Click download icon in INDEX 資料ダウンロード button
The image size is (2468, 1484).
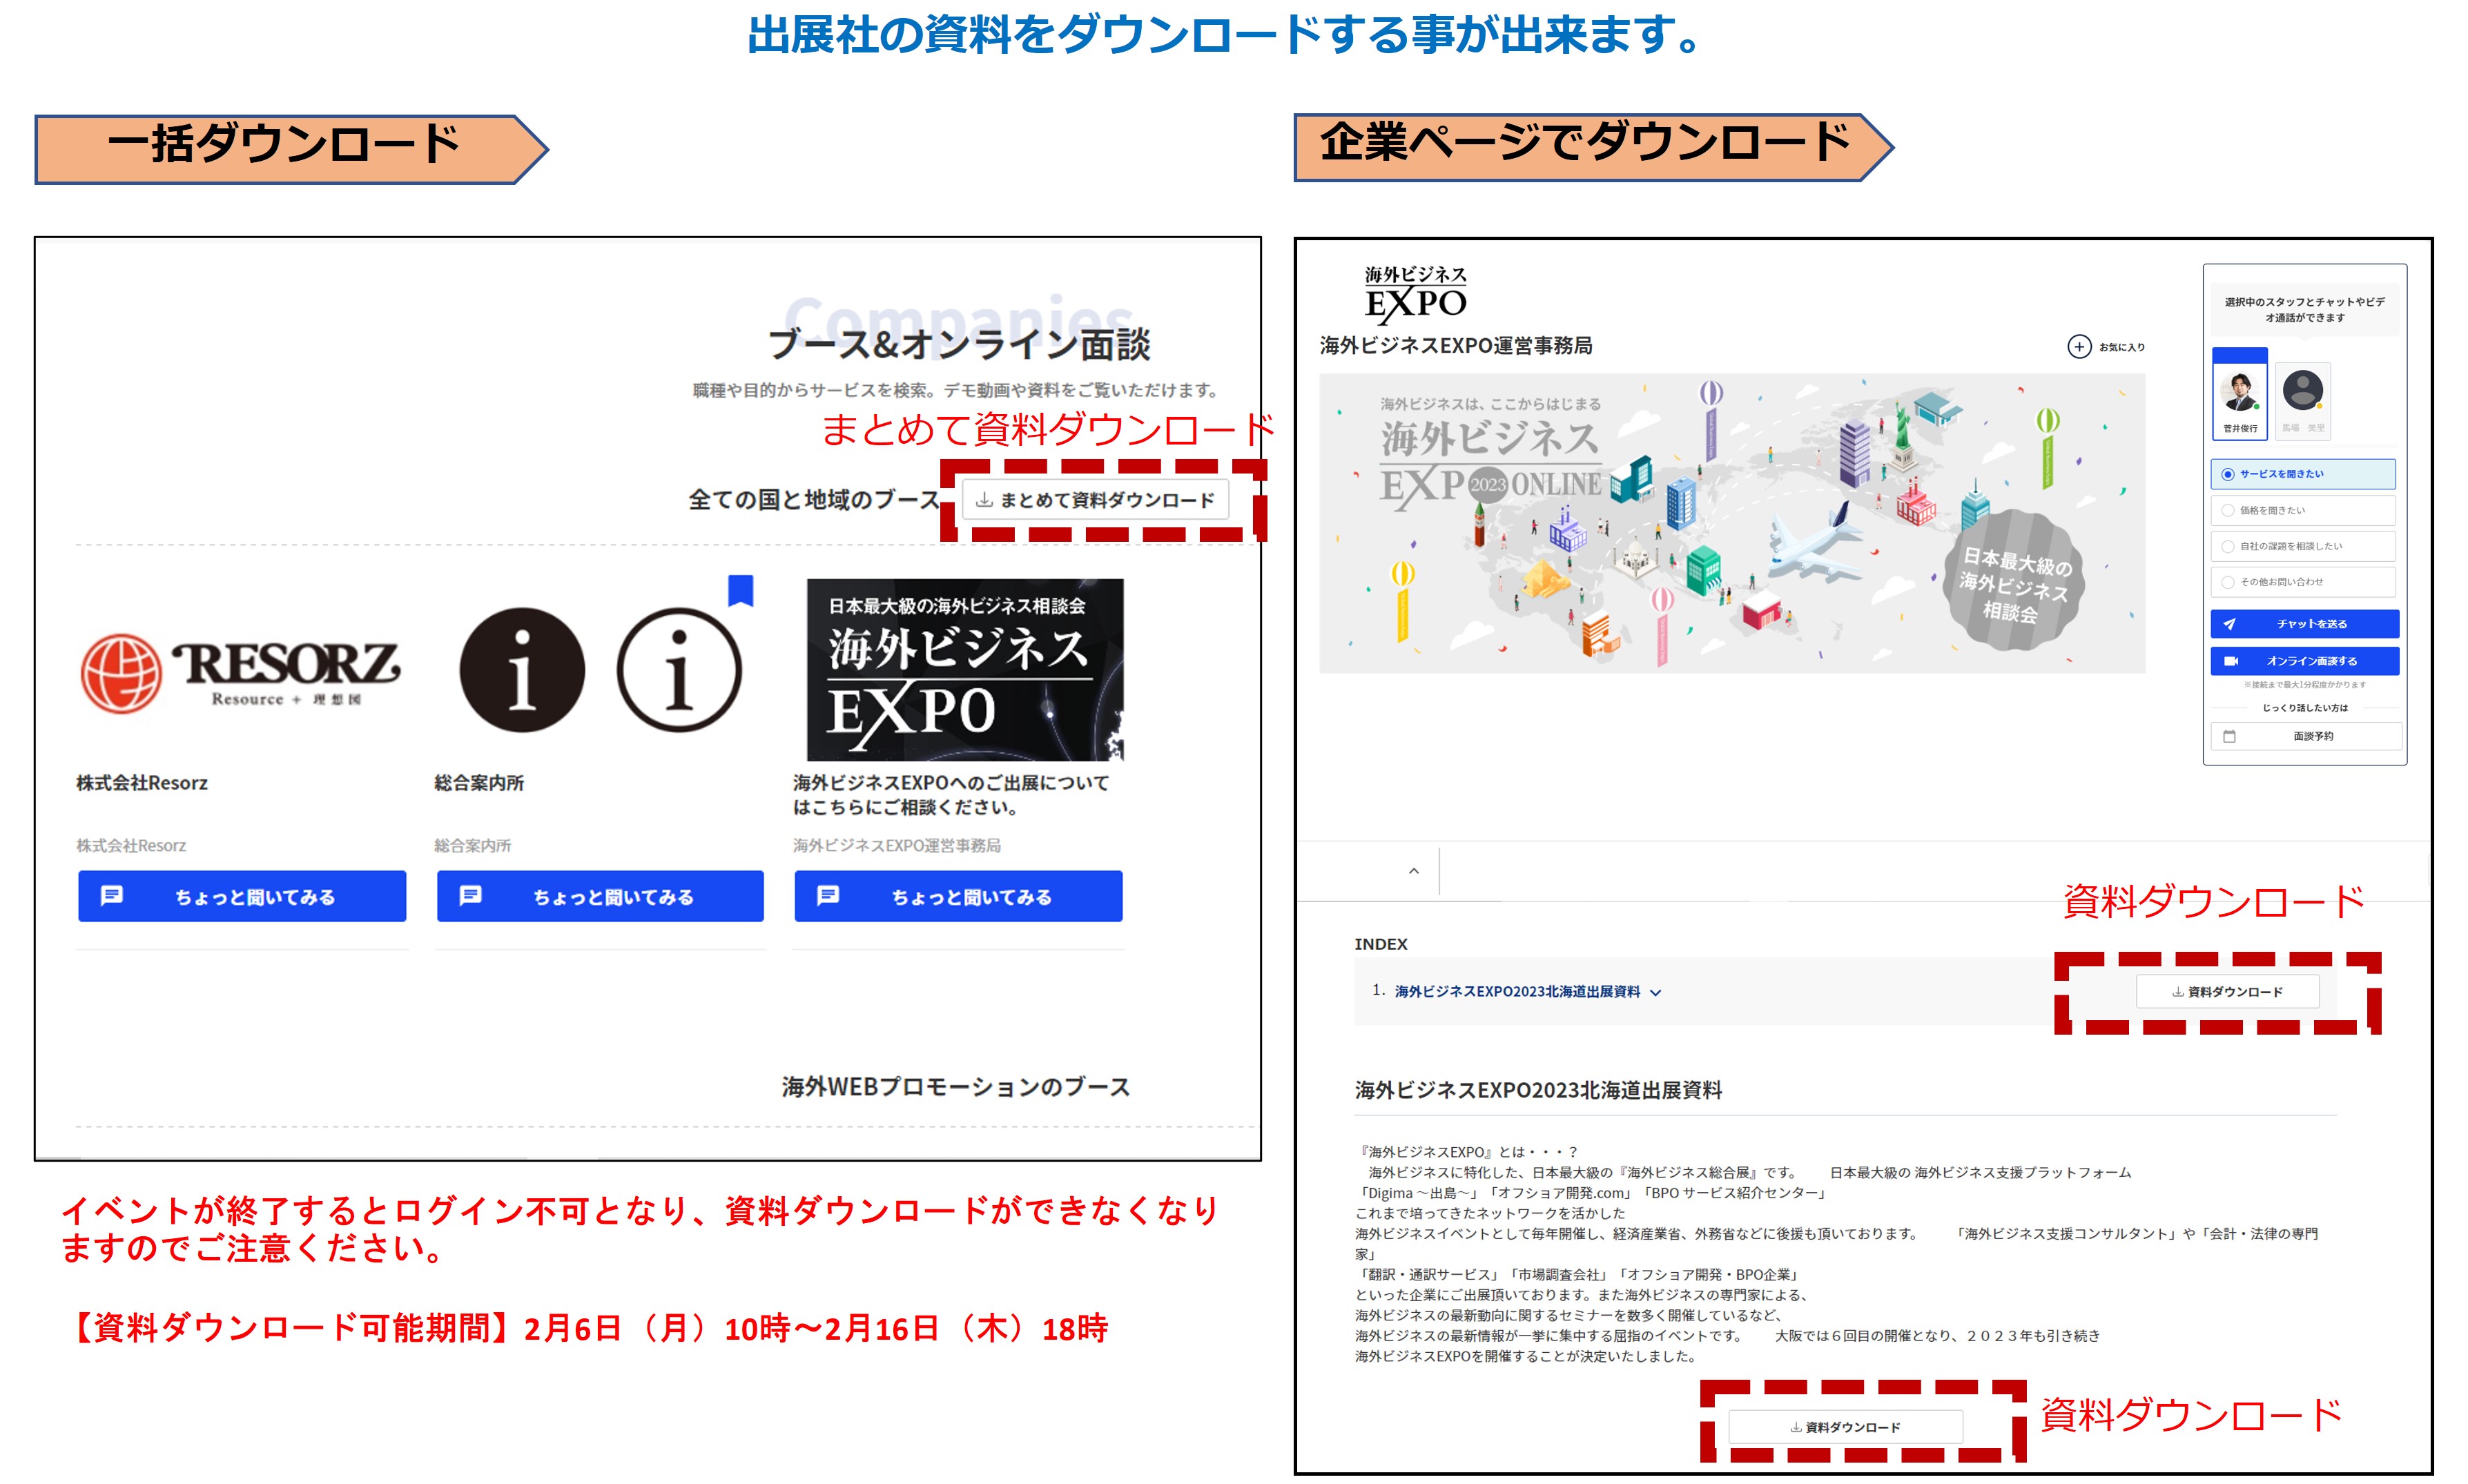tap(2177, 992)
